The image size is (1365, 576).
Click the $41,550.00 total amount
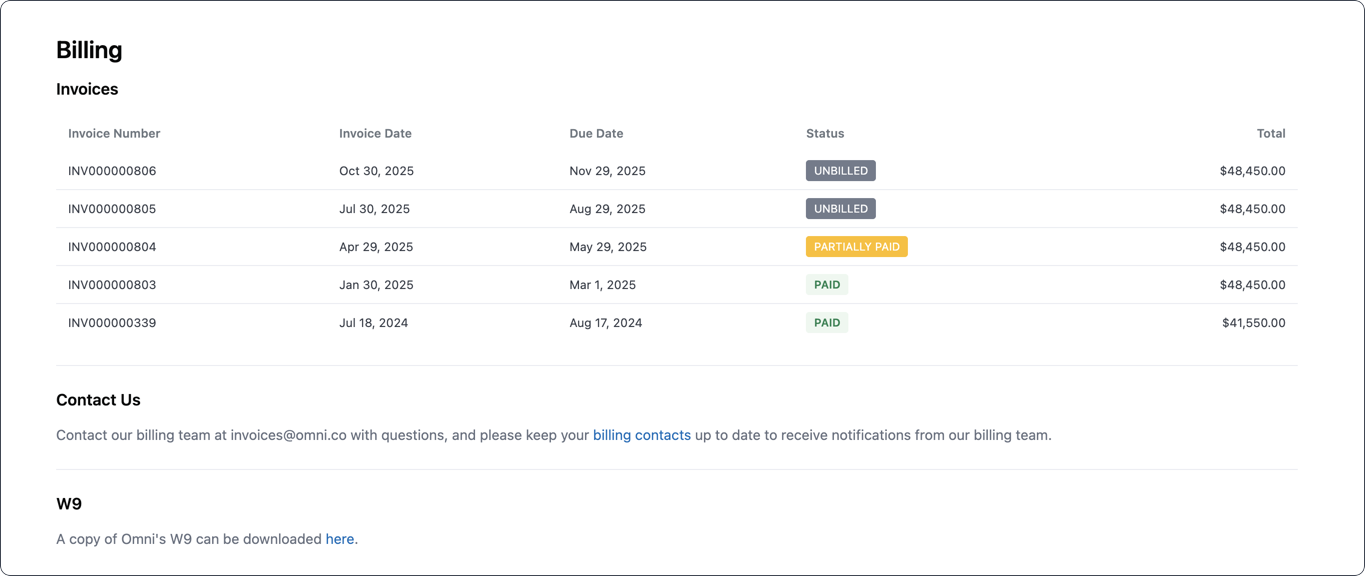coord(1253,323)
